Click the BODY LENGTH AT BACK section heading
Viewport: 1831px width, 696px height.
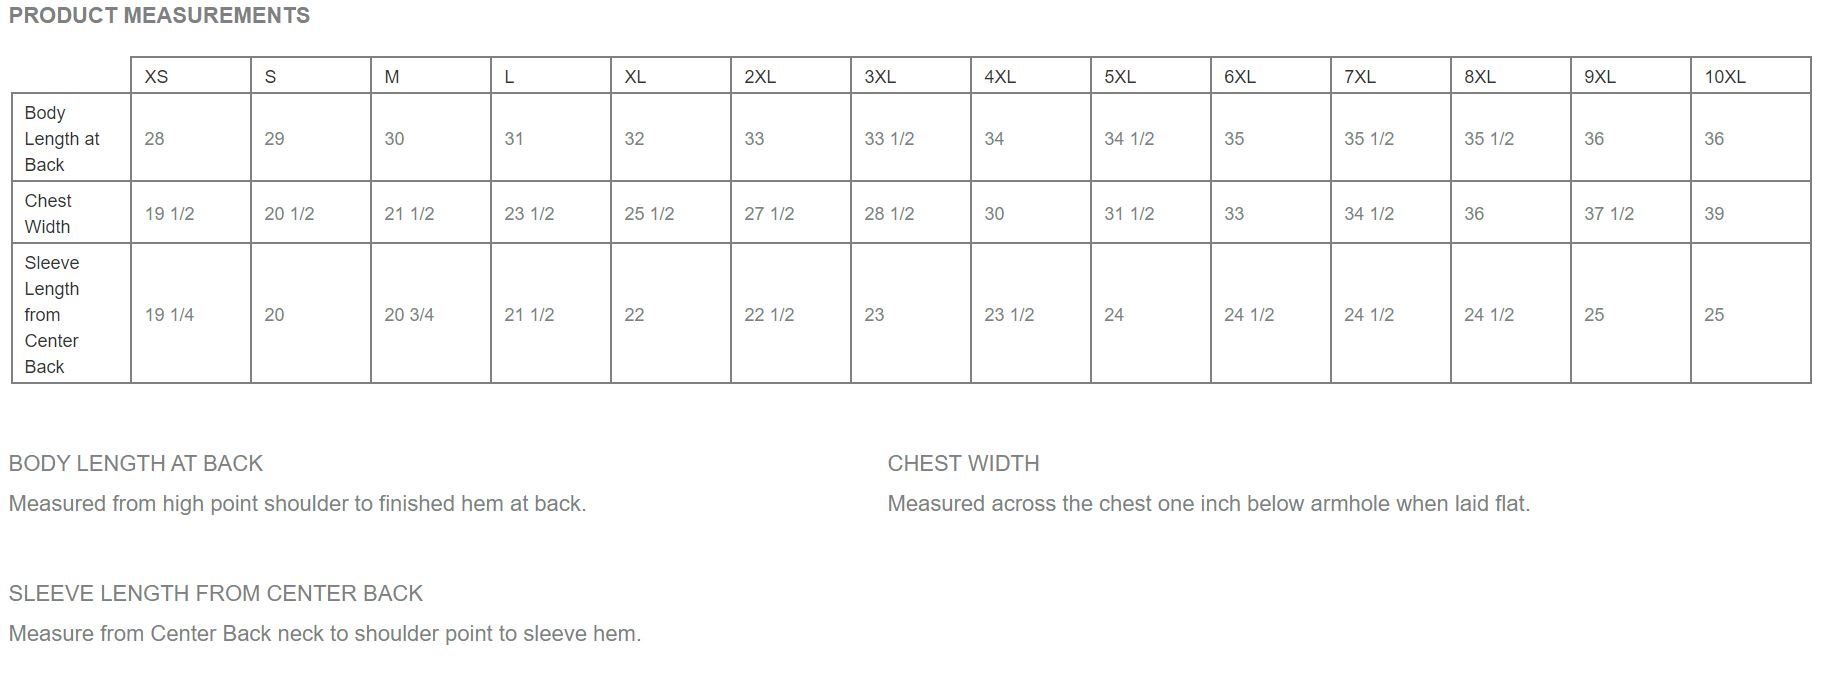click(x=136, y=464)
